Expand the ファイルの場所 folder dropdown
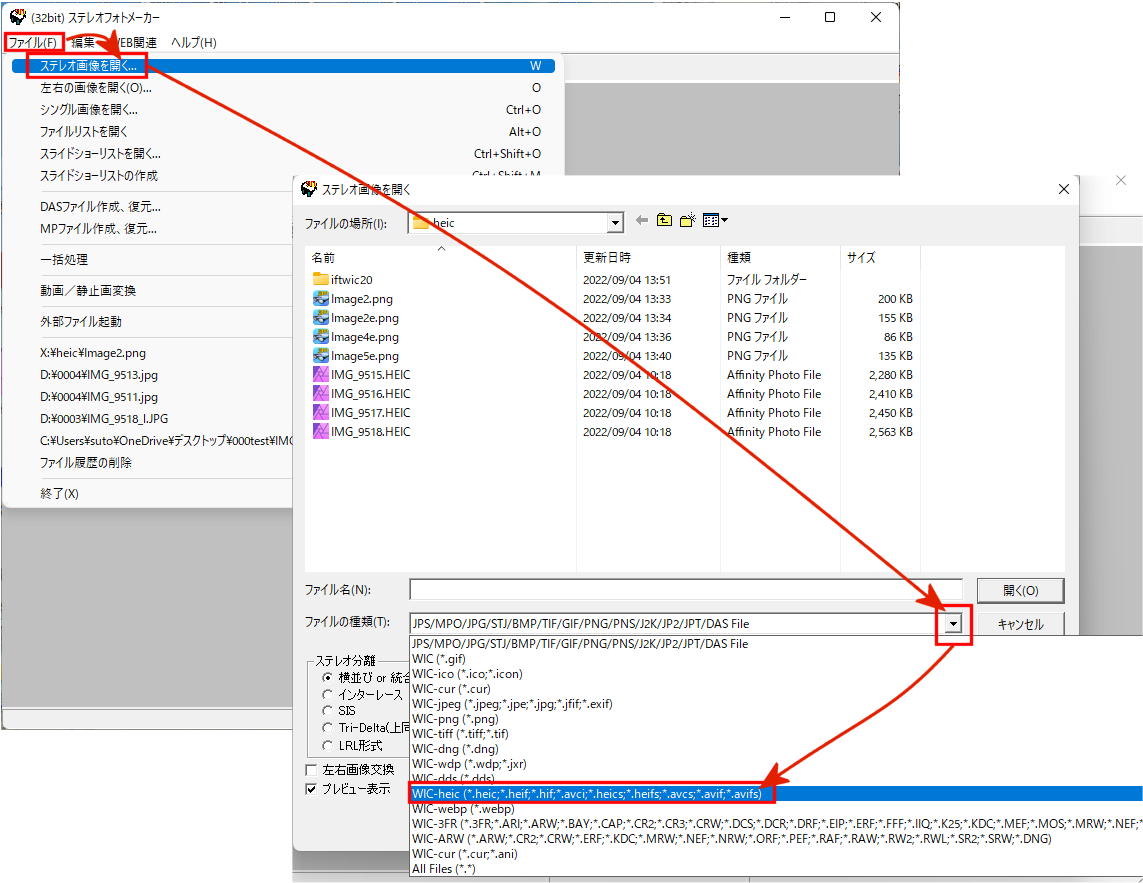Viewport: 1143px width, 883px height. pos(614,223)
